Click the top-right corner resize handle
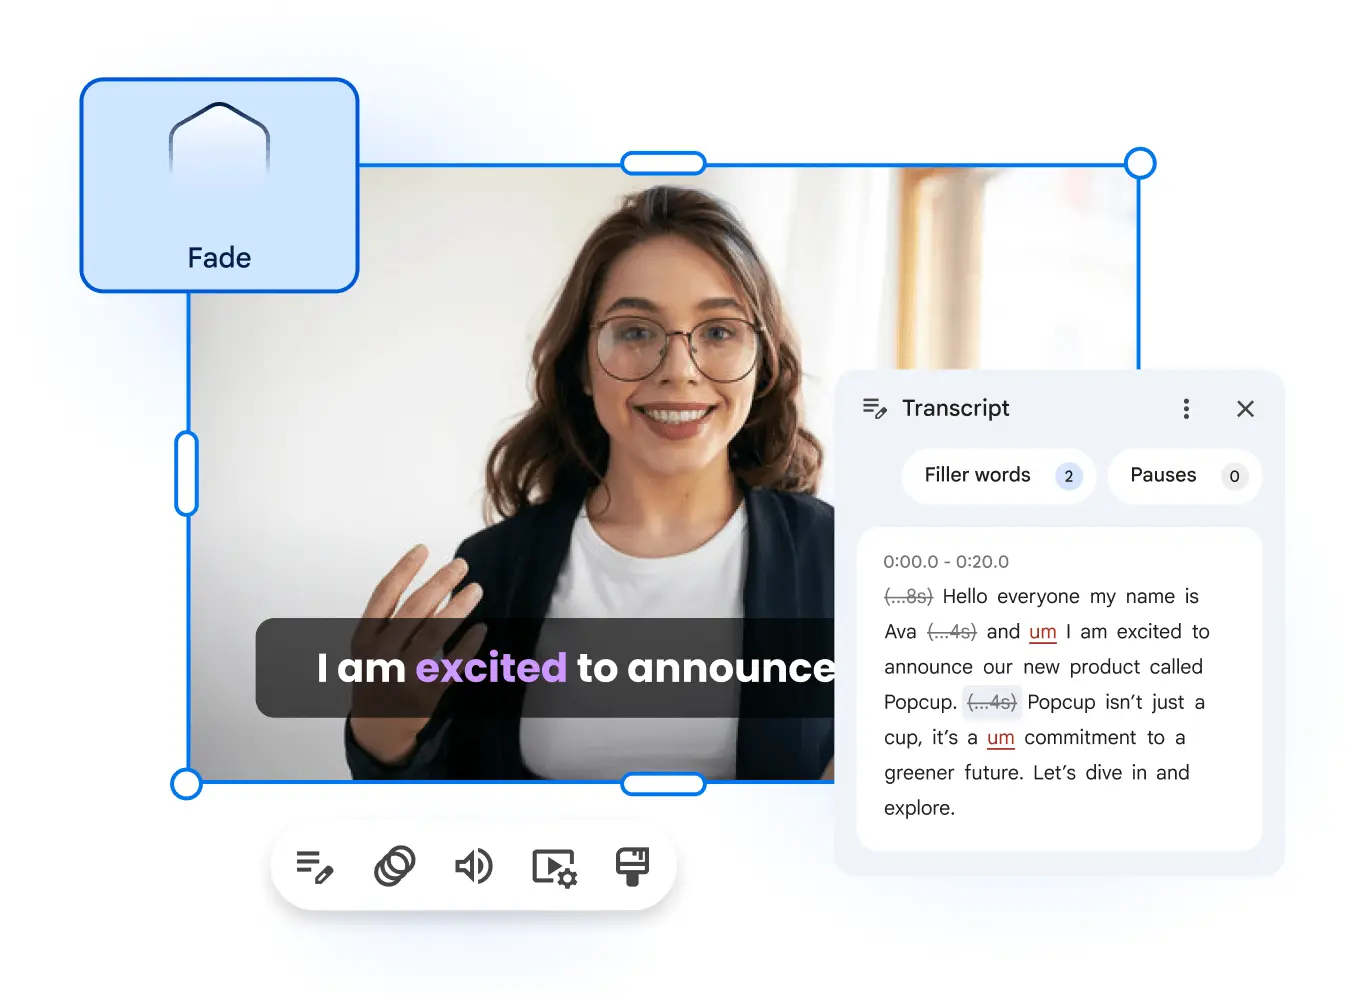 pyautogui.click(x=1140, y=163)
